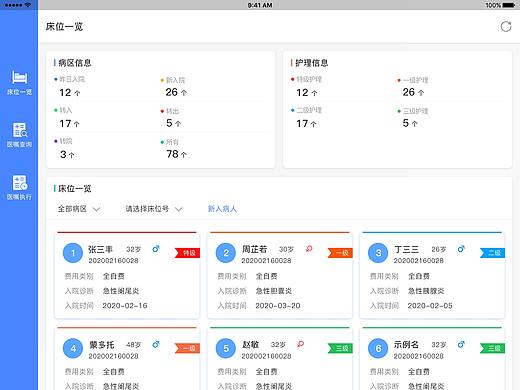The image size is (520, 390).
Task: Tap the battery indicator in status bar
Action: pyautogui.click(x=508, y=5)
